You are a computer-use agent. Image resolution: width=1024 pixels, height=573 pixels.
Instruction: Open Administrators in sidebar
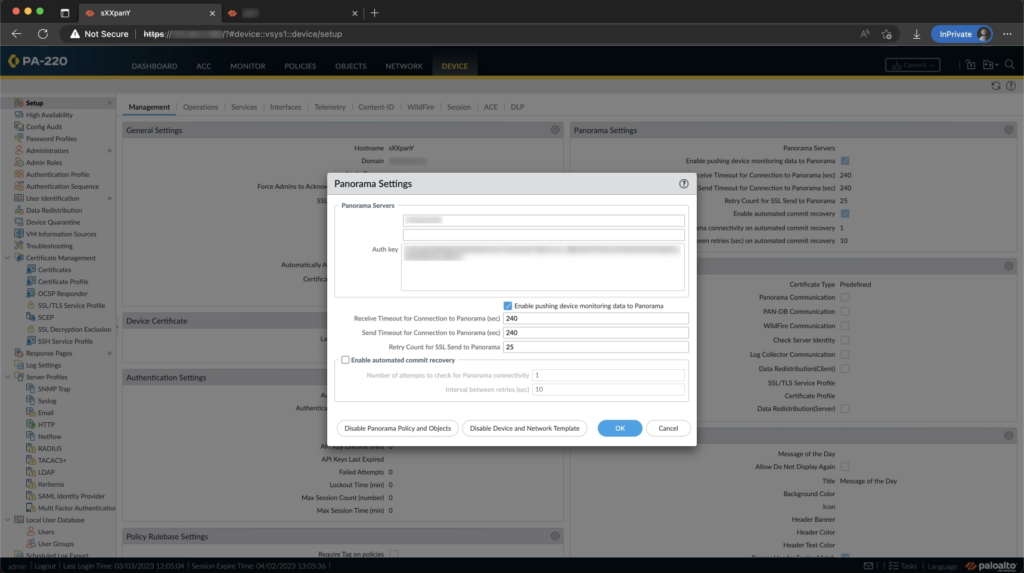(47, 150)
